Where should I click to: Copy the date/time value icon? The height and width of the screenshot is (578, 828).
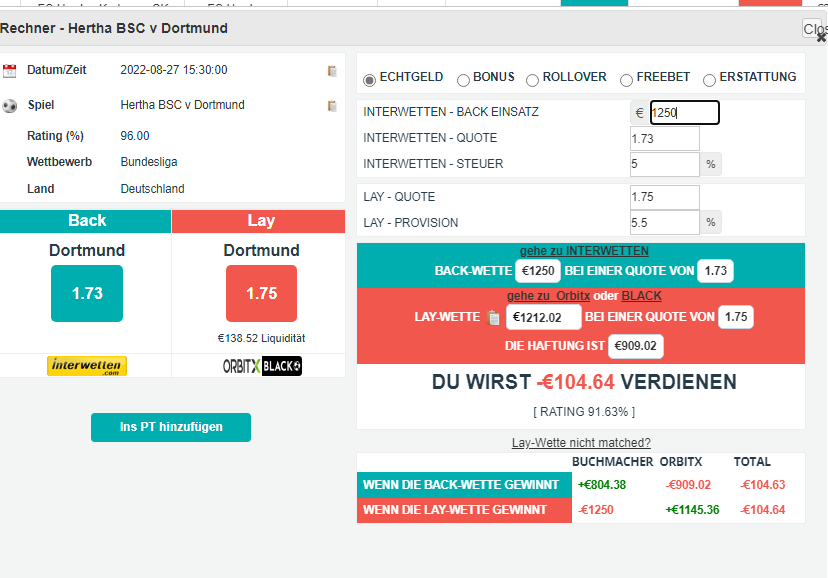click(332, 71)
